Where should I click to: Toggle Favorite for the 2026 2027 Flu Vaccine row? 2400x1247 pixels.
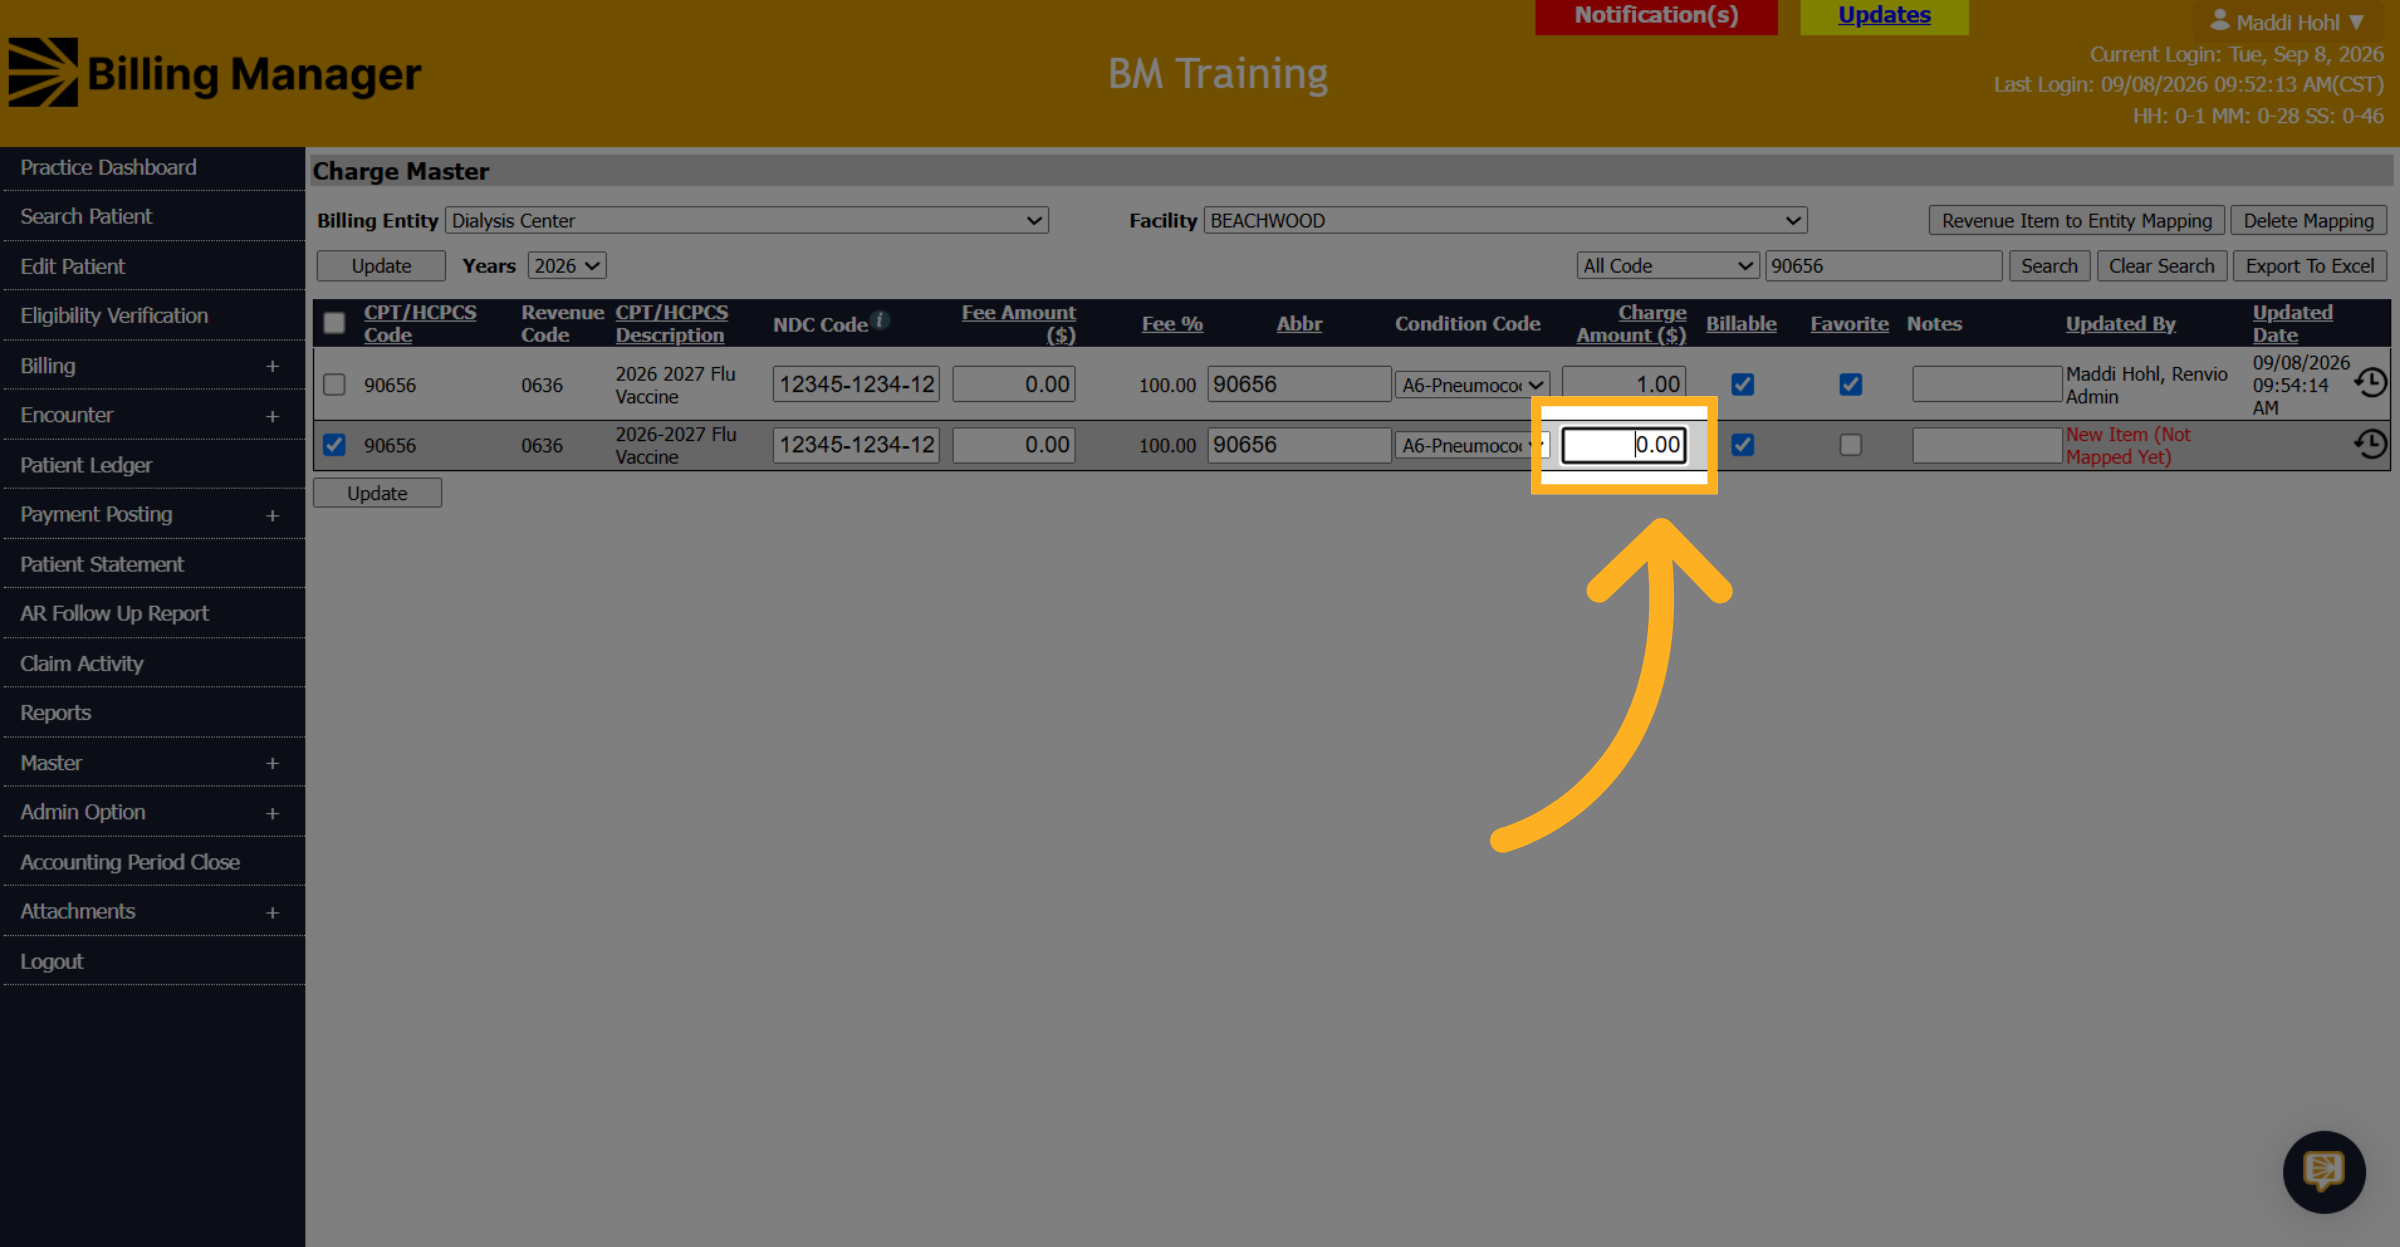pyautogui.click(x=1851, y=384)
